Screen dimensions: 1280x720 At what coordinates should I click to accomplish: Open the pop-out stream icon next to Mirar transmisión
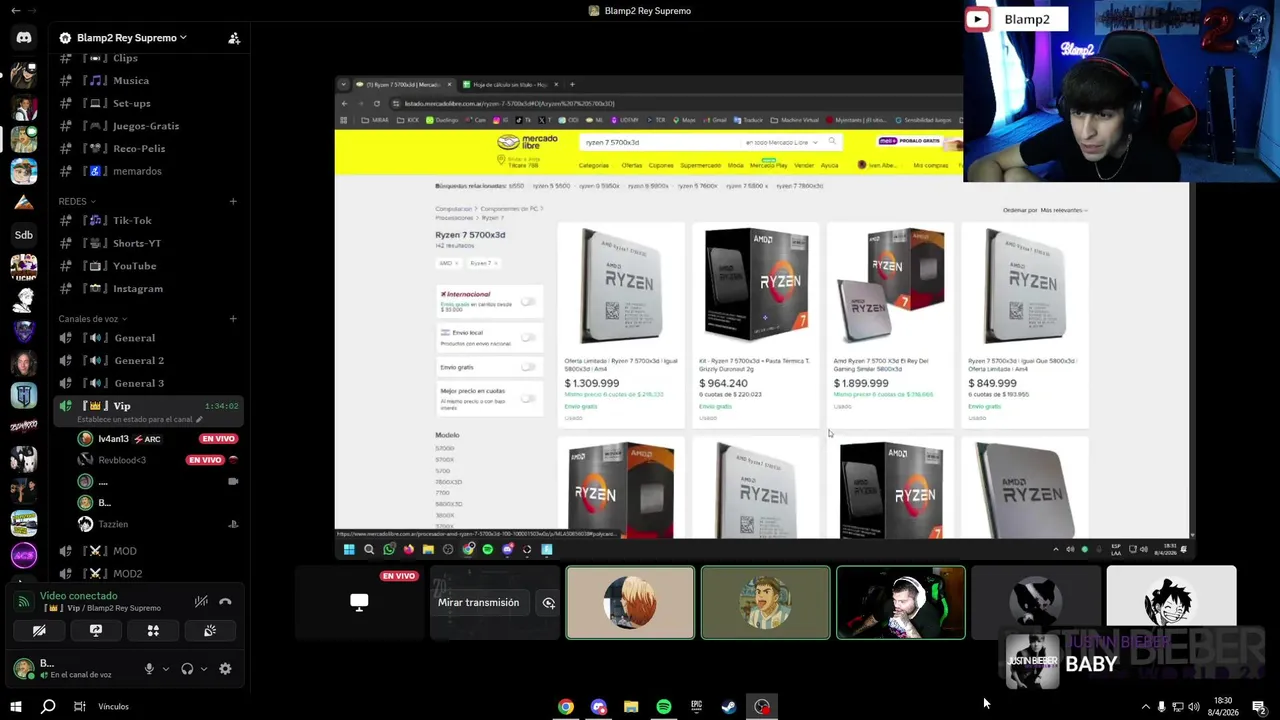548,603
